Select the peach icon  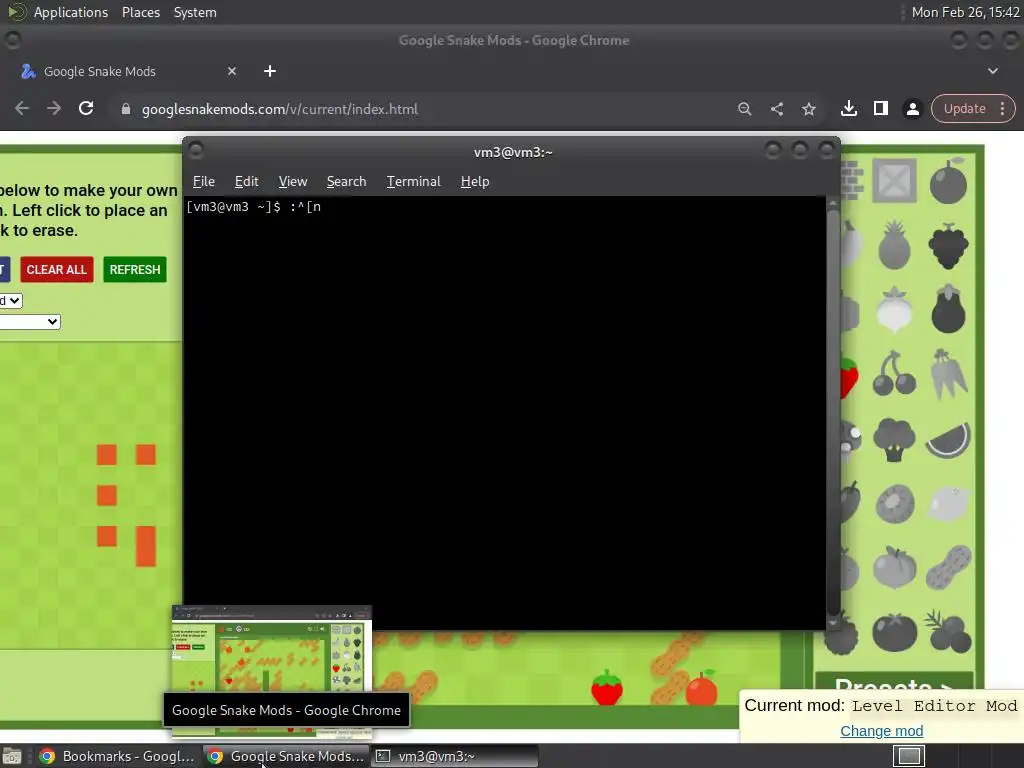point(894,568)
